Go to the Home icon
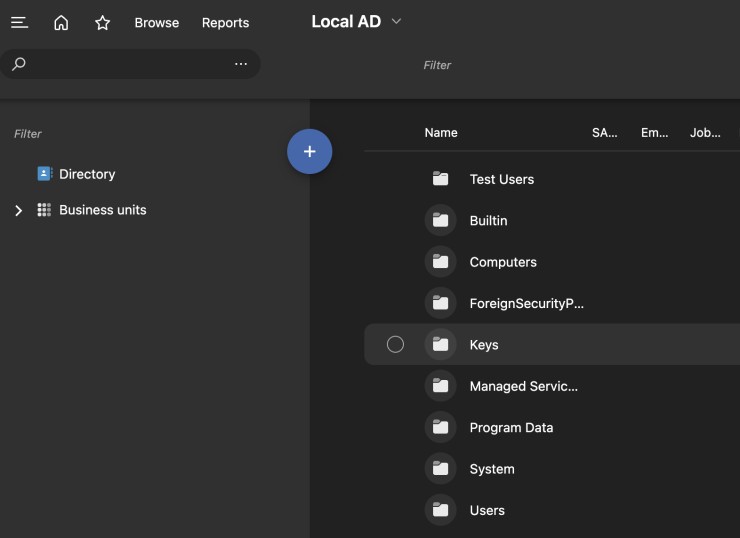Image resolution: width=740 pixels, height=538 pixels. [x=61, y=23]
